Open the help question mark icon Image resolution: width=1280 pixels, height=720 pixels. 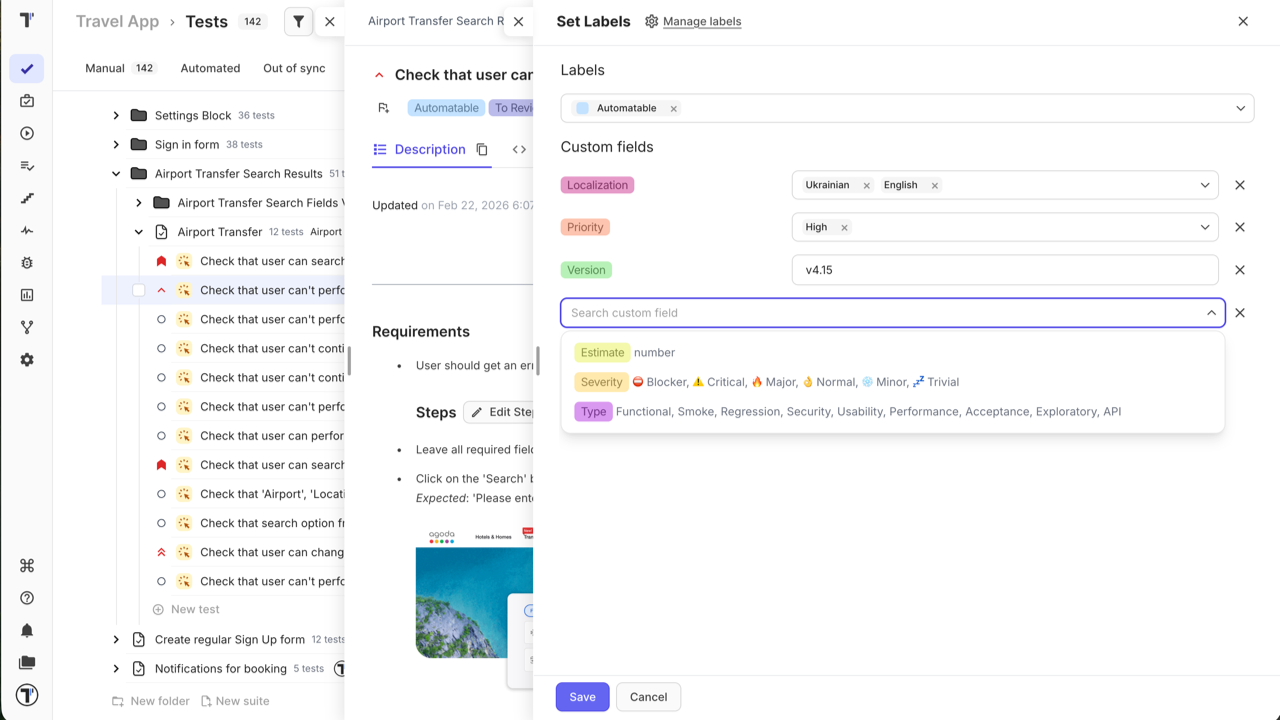[x=27, y=598]
